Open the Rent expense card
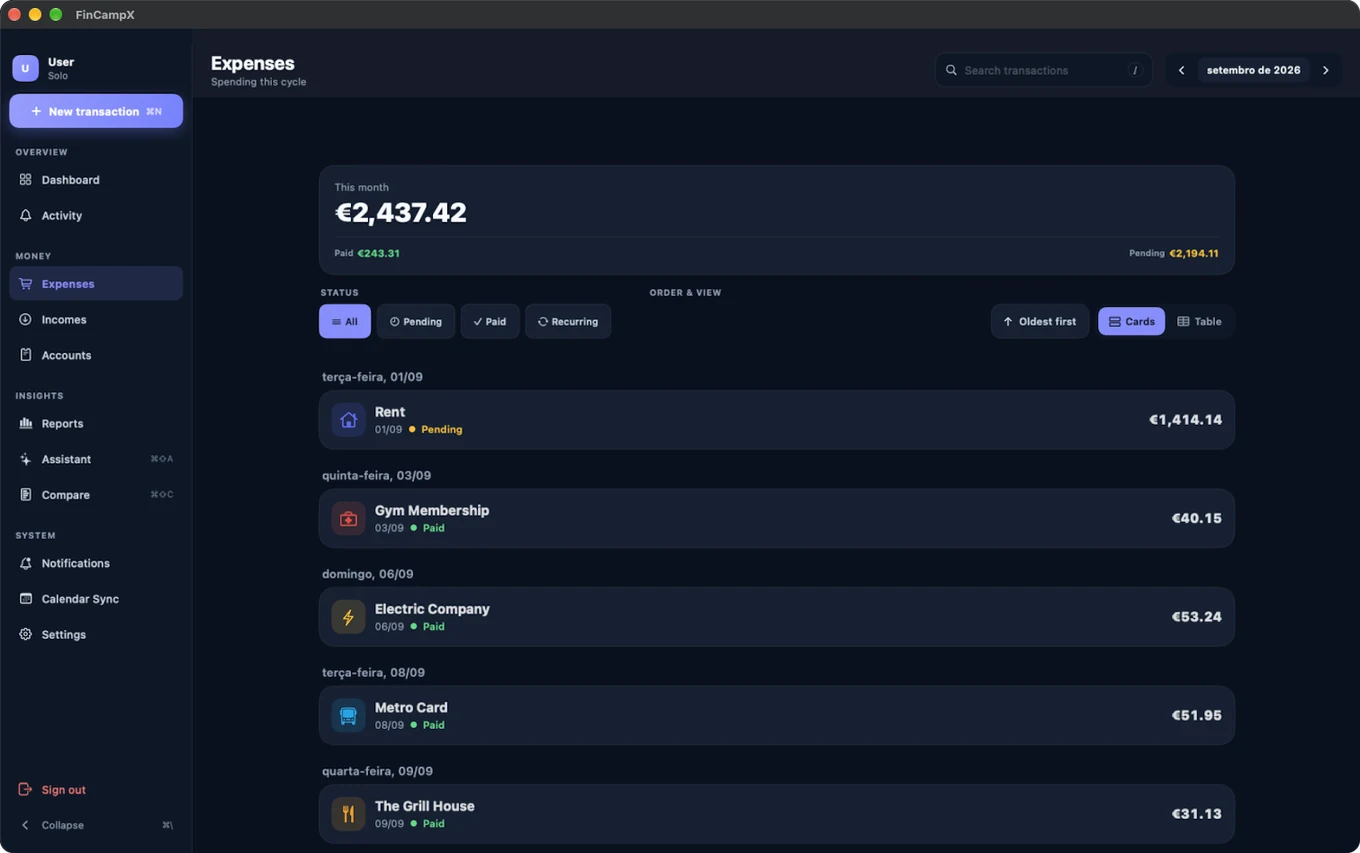The height and width of the screenshot is (853, 1360). [x=777, y=420]
